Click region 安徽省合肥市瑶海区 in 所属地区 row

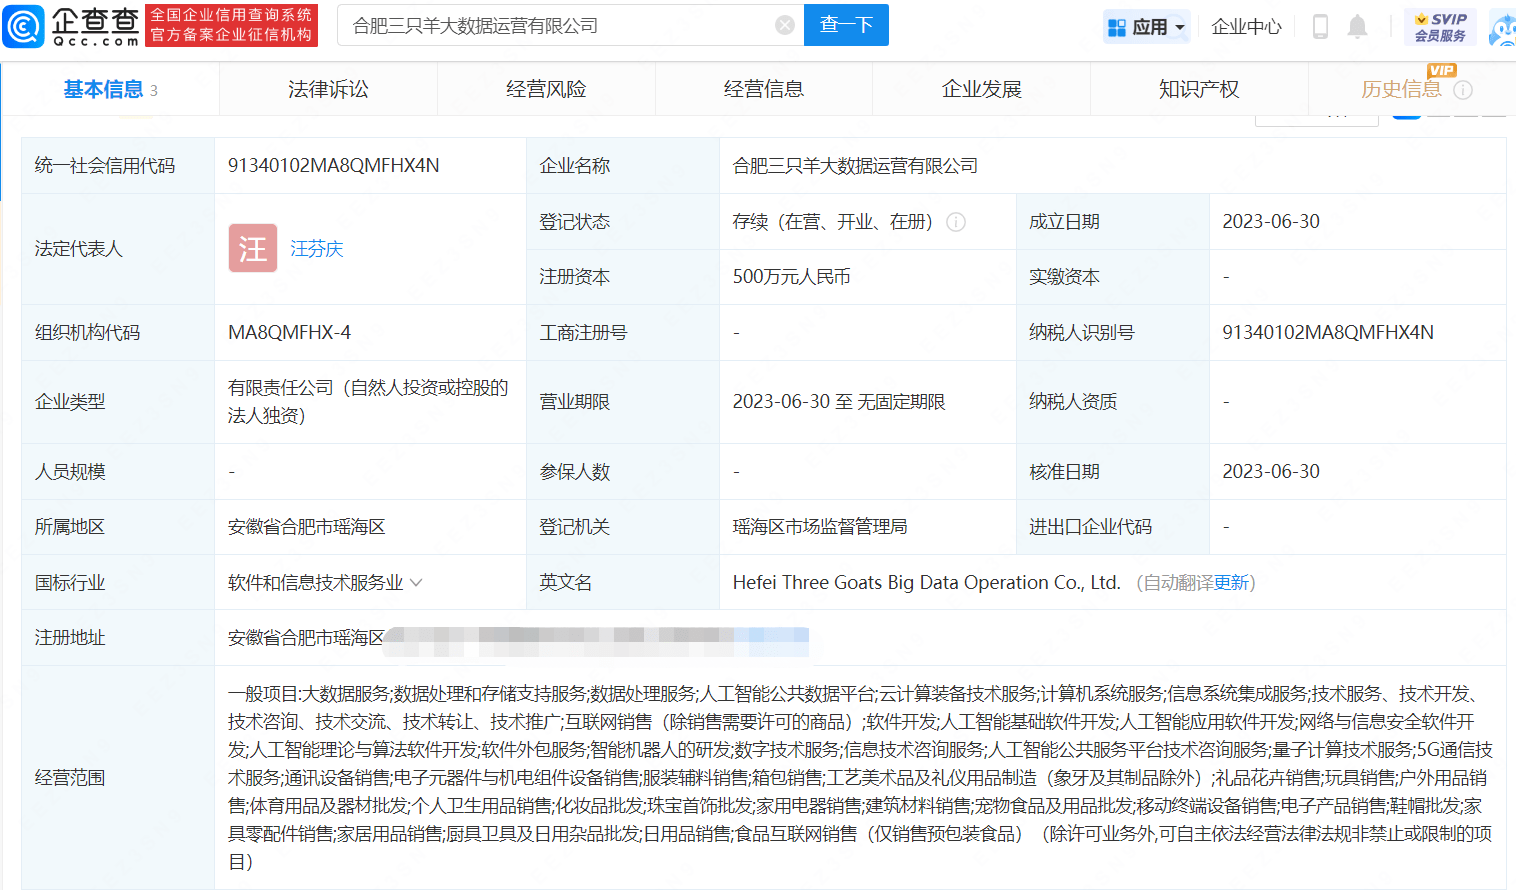point(306,527)
